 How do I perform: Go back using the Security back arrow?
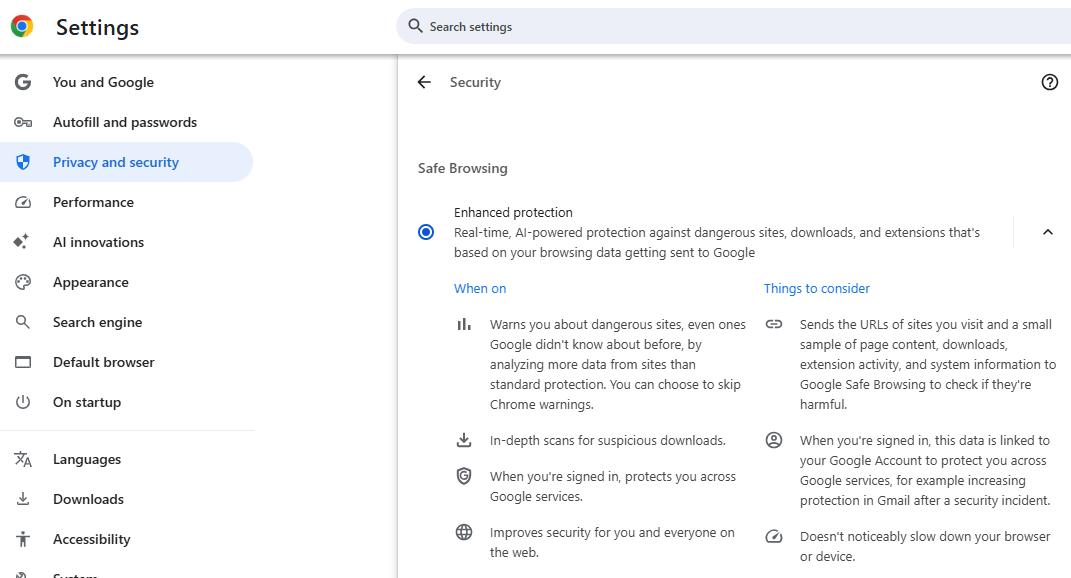click(x=424, y=82)
